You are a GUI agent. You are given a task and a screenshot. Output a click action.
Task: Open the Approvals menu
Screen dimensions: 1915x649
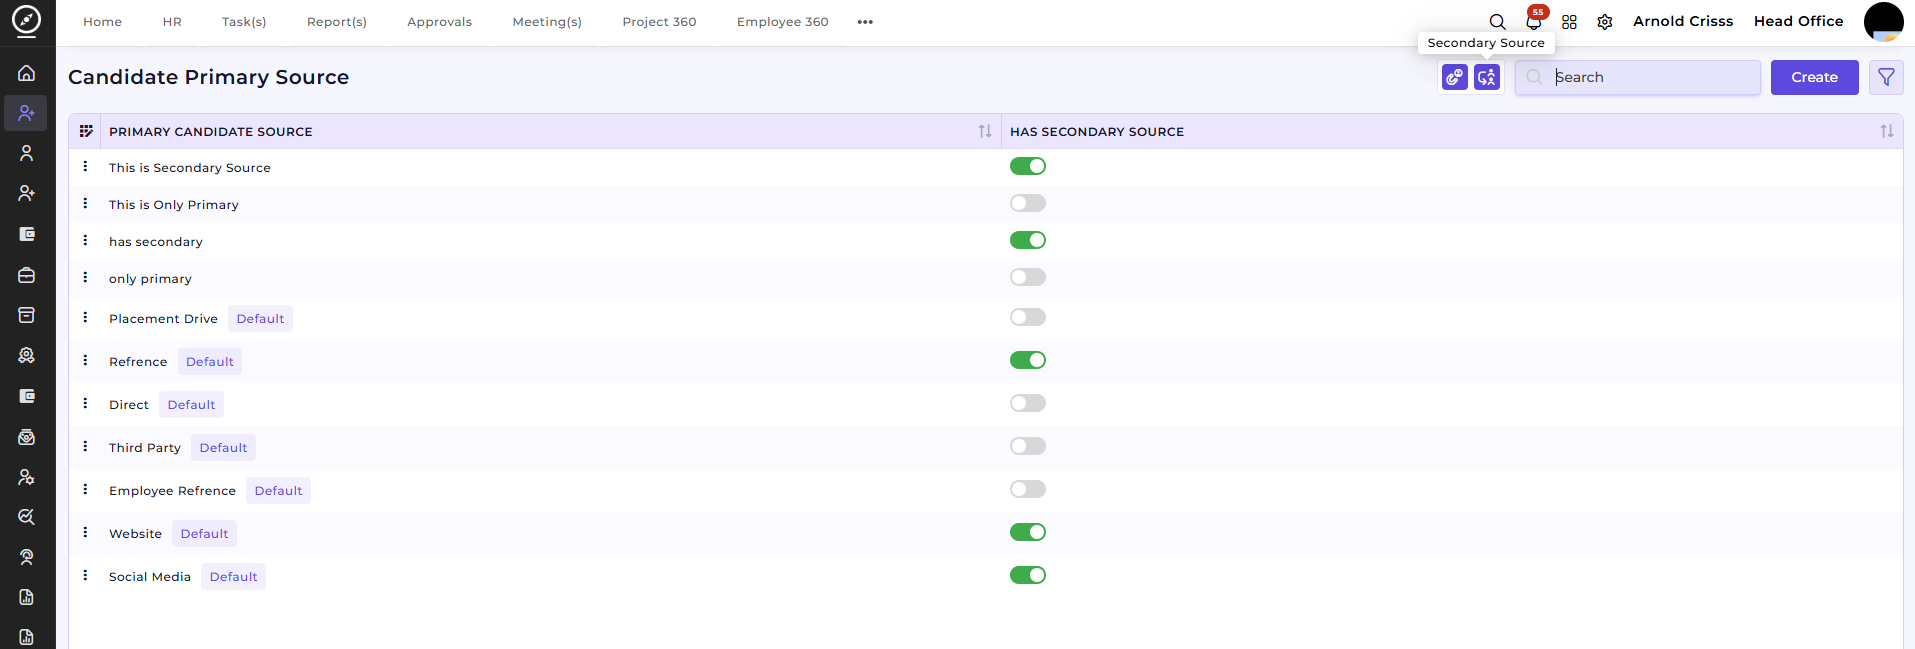point(439,22)
